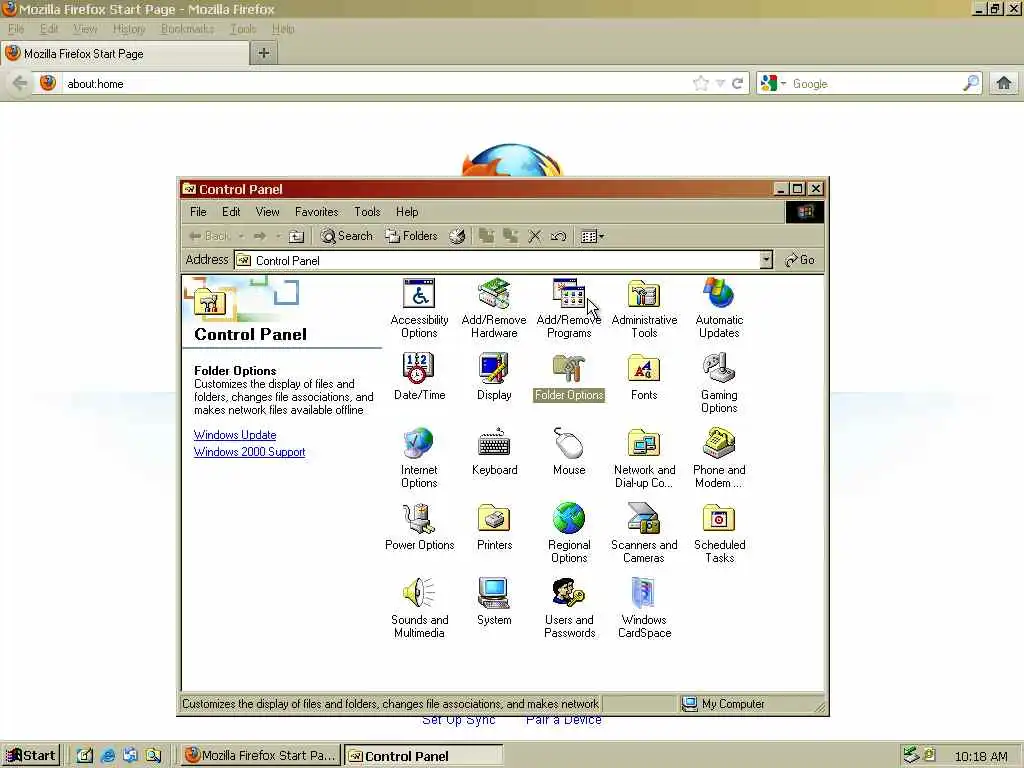Click Firefox Google search box
1024x768 pixels.
click(875, 84)
